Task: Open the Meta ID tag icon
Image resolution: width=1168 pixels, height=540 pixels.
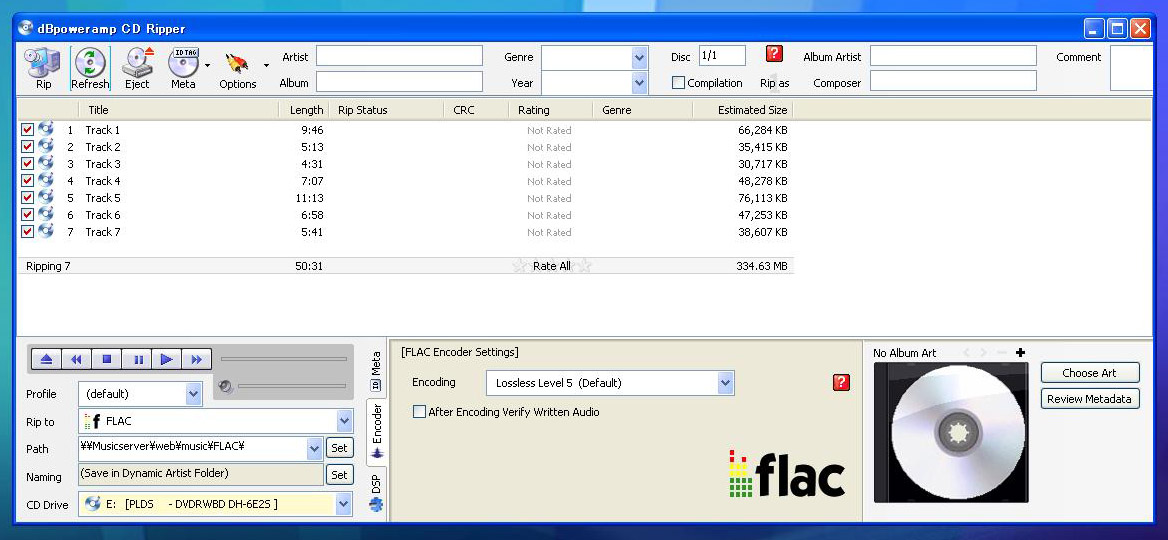Action: click(x=183, y=69)
